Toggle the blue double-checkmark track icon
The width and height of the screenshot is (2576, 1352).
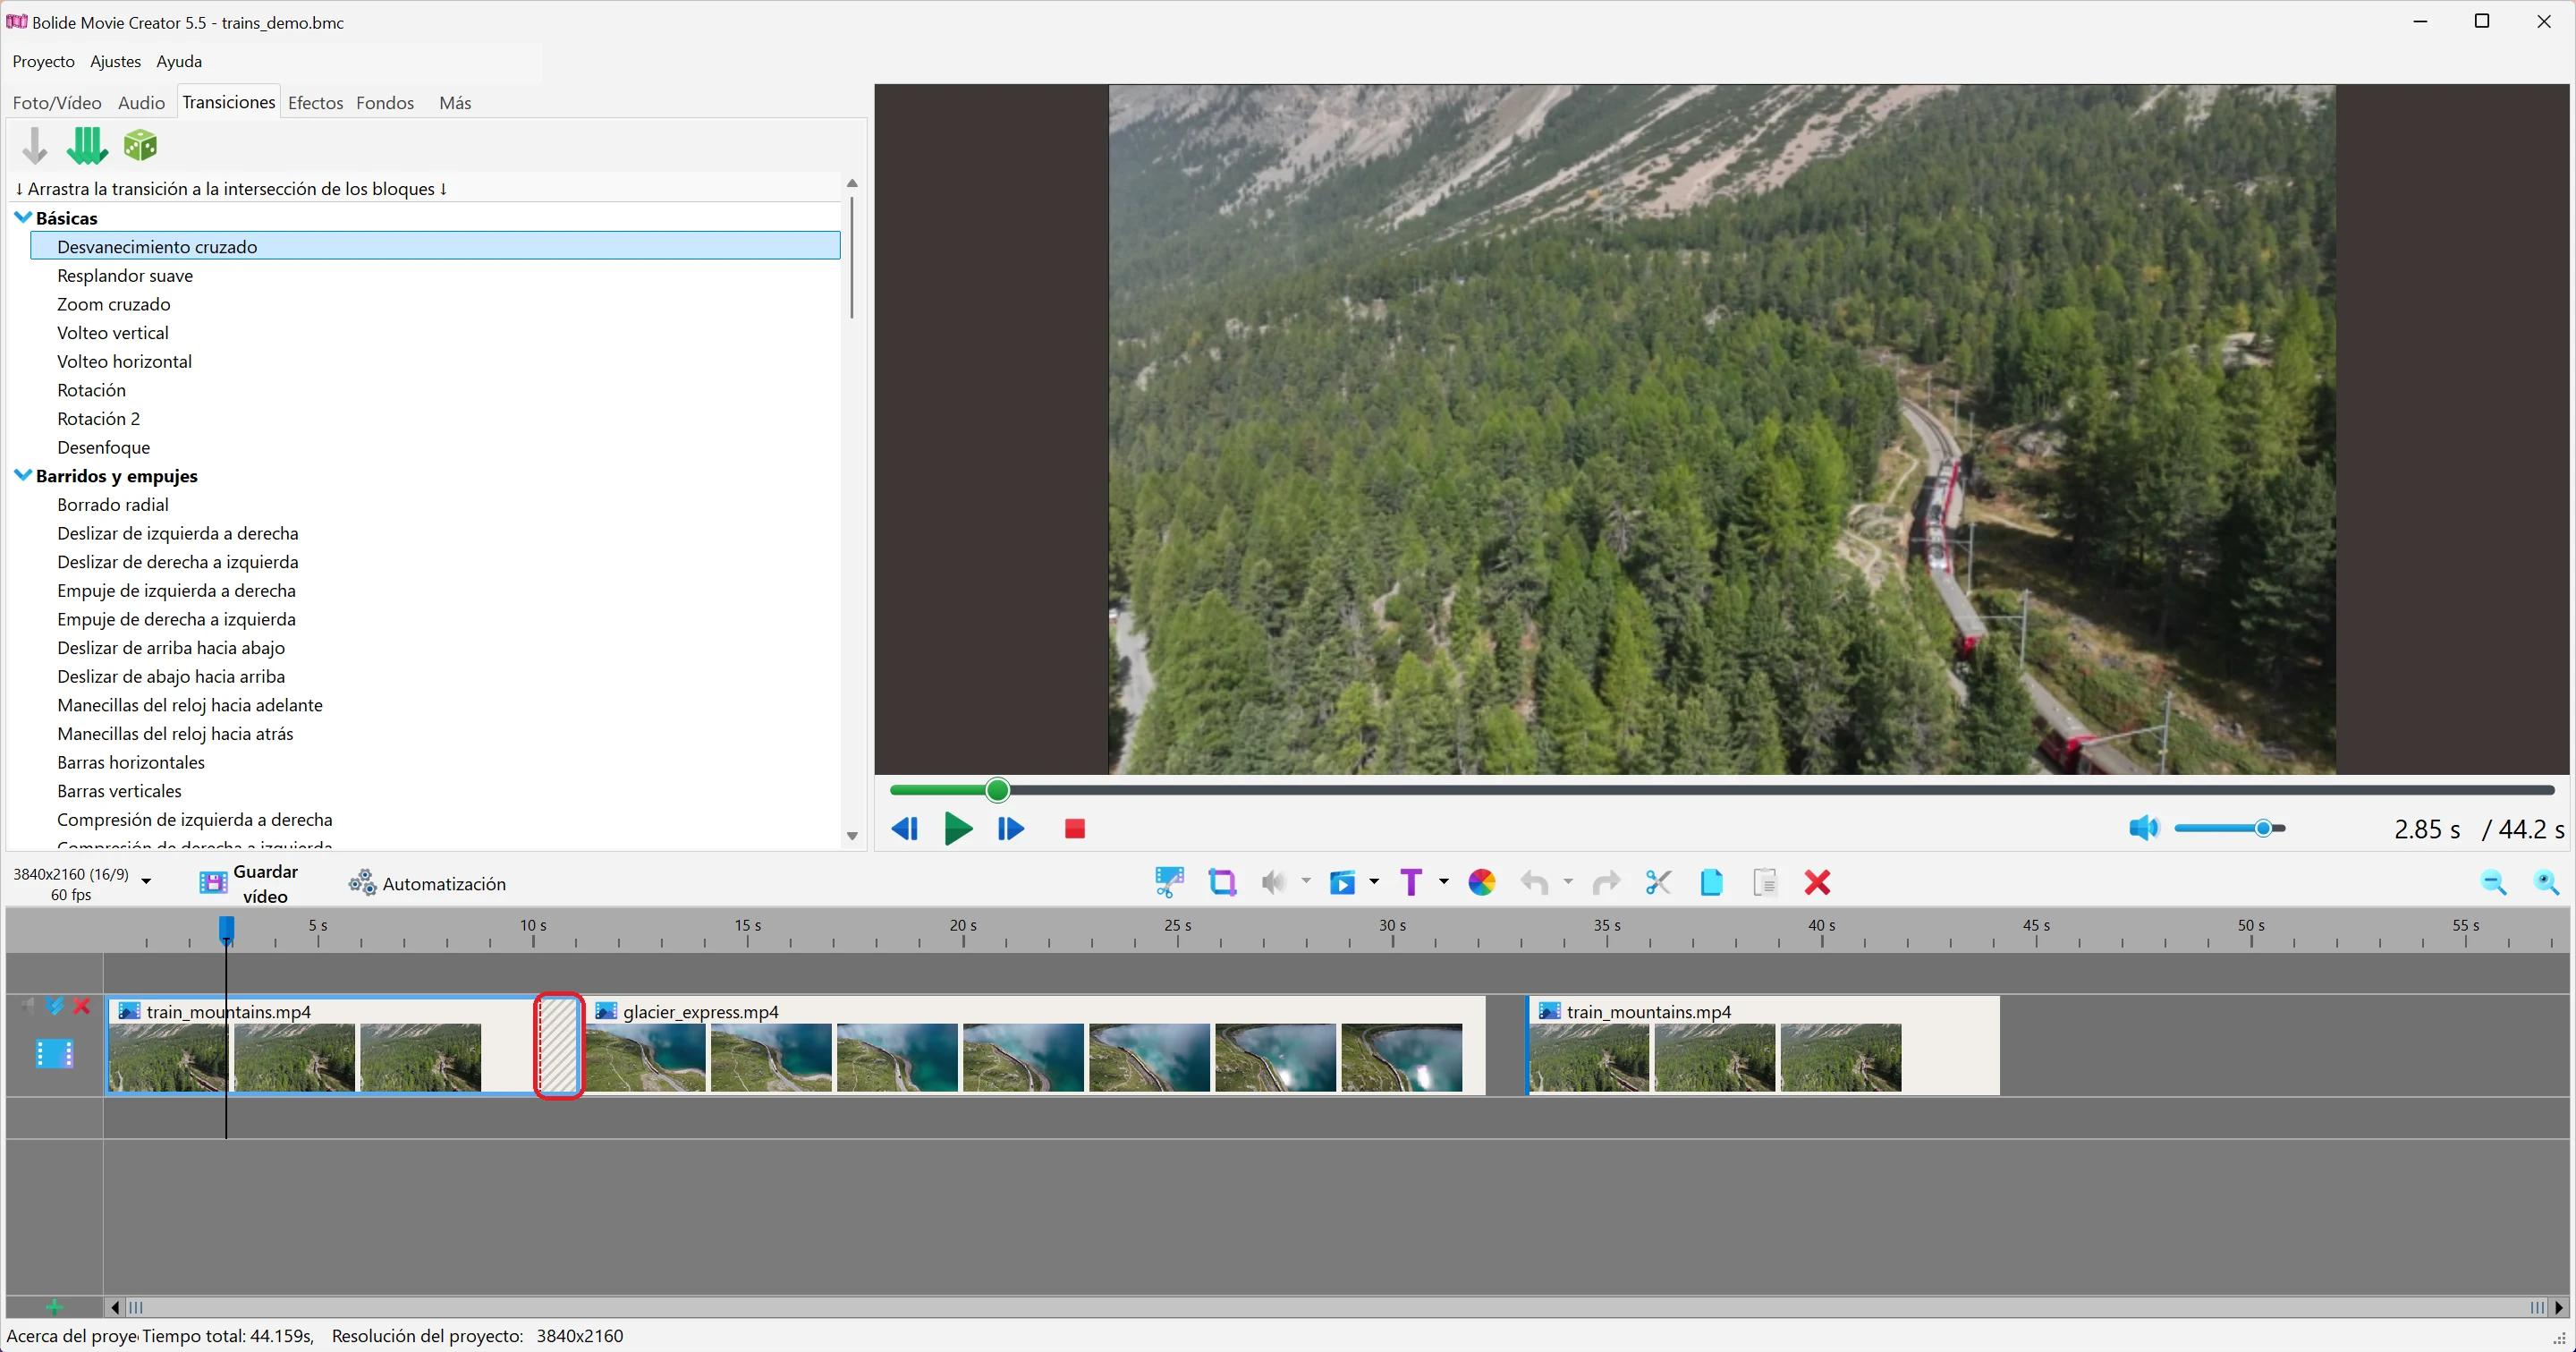(x=55, y=1006)
